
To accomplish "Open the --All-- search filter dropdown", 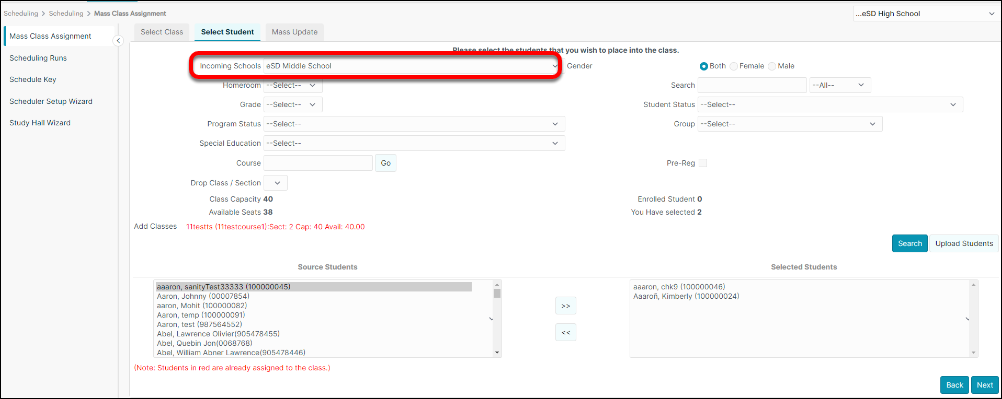I will [840, 85].
